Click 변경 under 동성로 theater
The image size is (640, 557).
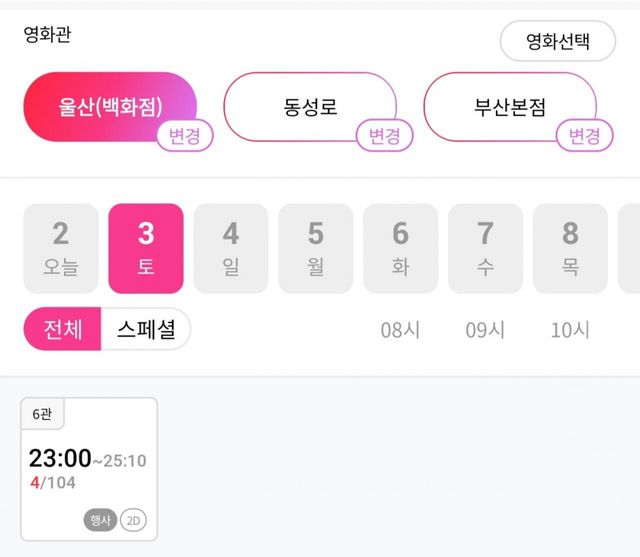[x=385, y=136]
